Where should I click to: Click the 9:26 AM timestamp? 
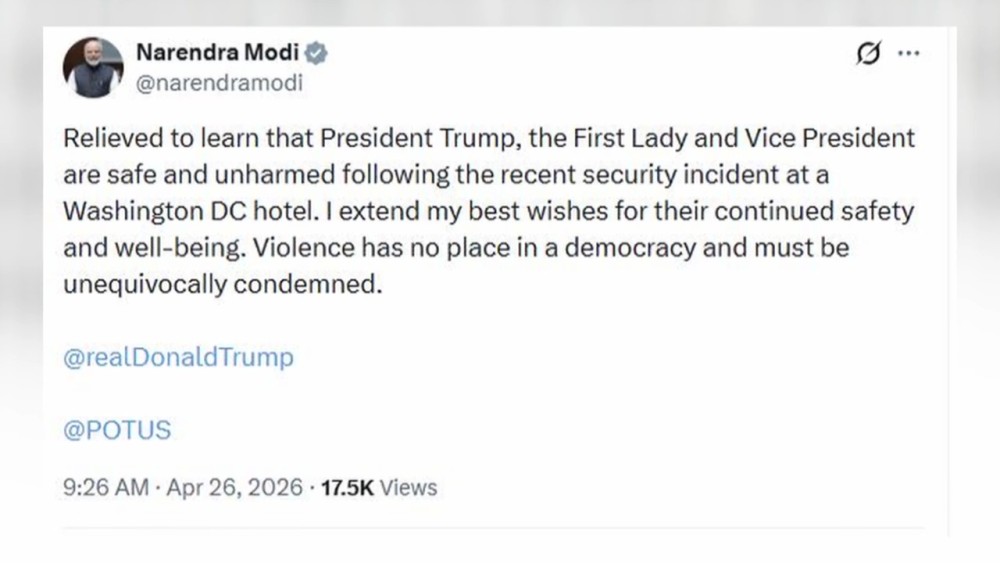(x=106, y=488)
